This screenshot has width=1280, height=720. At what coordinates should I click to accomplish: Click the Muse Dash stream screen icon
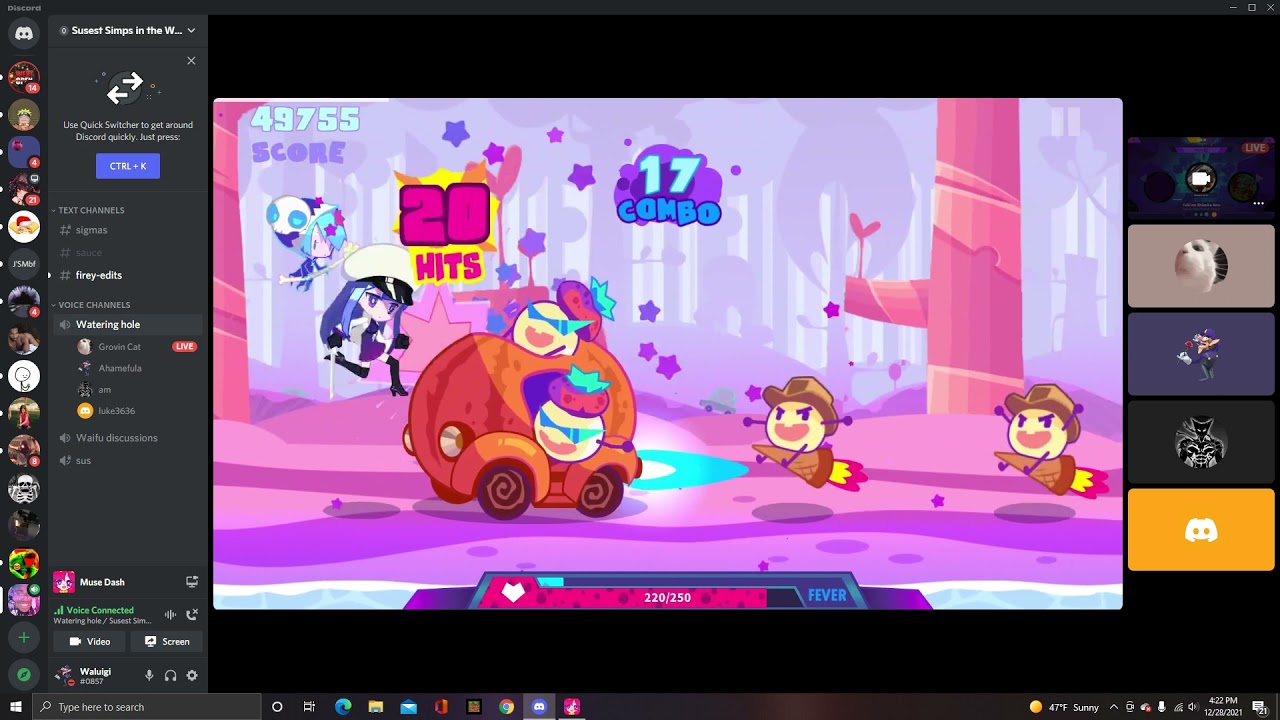point(192,581)
